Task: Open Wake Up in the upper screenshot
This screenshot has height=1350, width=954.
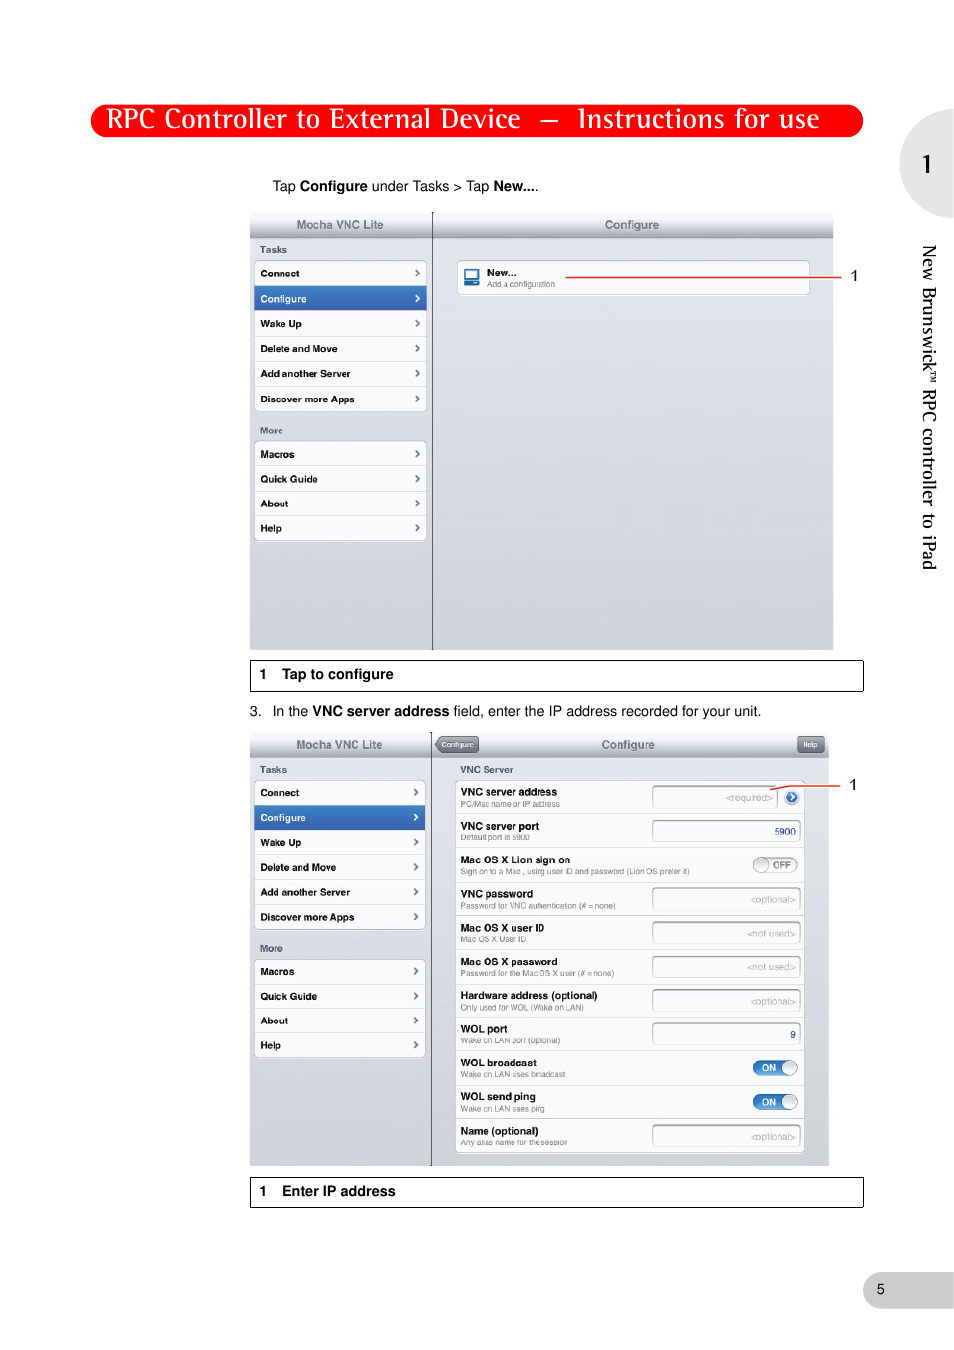Action: tap(340, 323)
